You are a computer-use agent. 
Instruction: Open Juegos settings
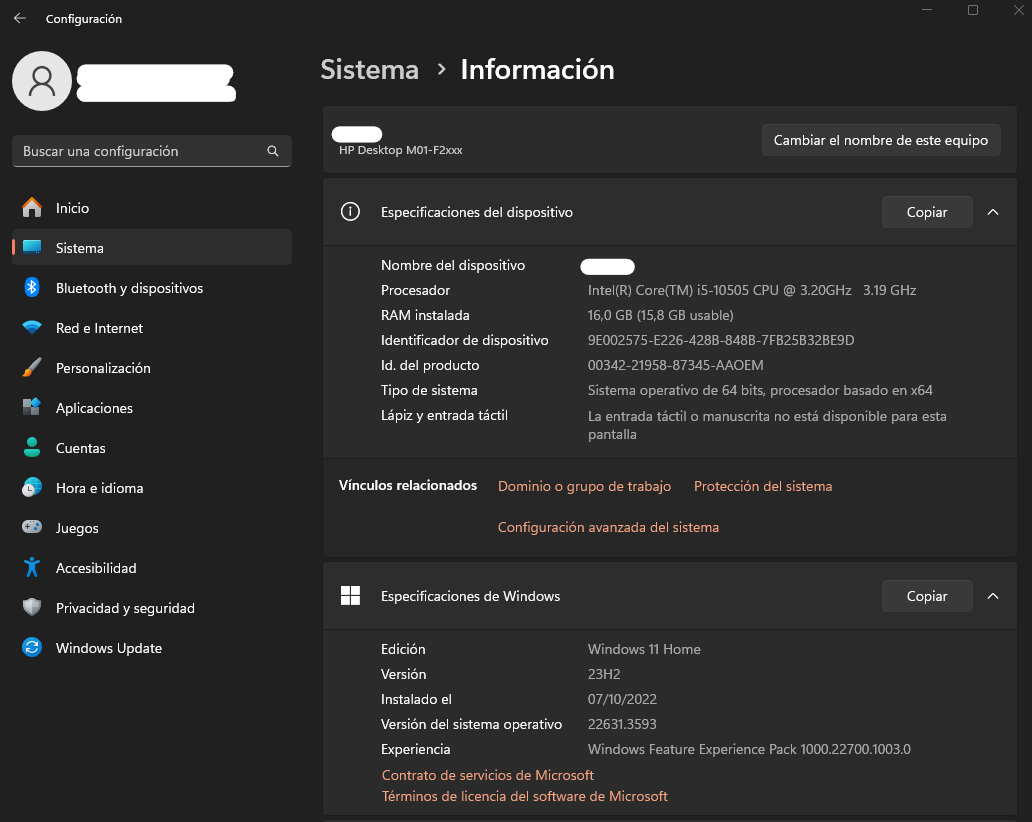(x=152, y=528)
